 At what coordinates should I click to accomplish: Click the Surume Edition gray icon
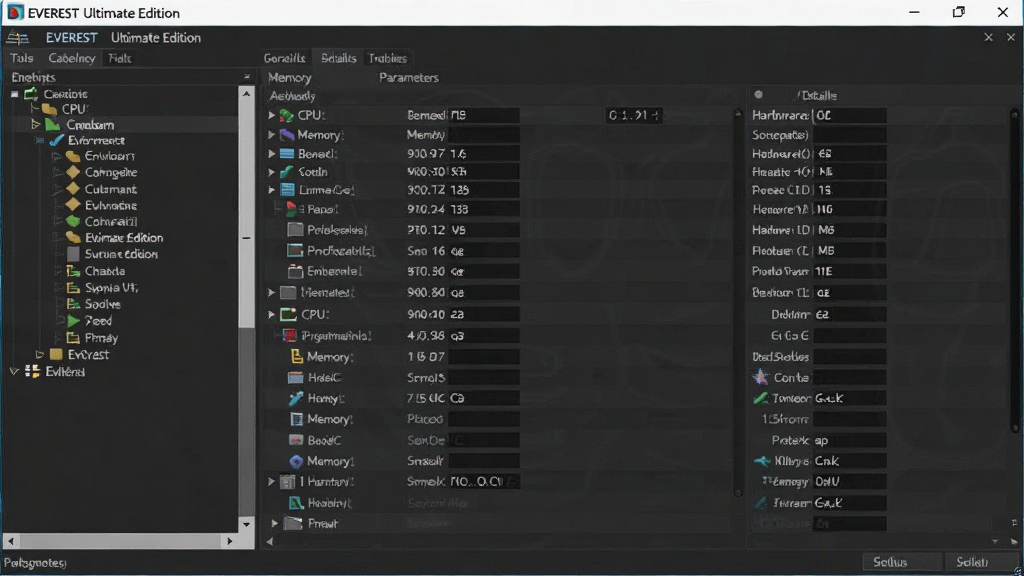[73, 254]
